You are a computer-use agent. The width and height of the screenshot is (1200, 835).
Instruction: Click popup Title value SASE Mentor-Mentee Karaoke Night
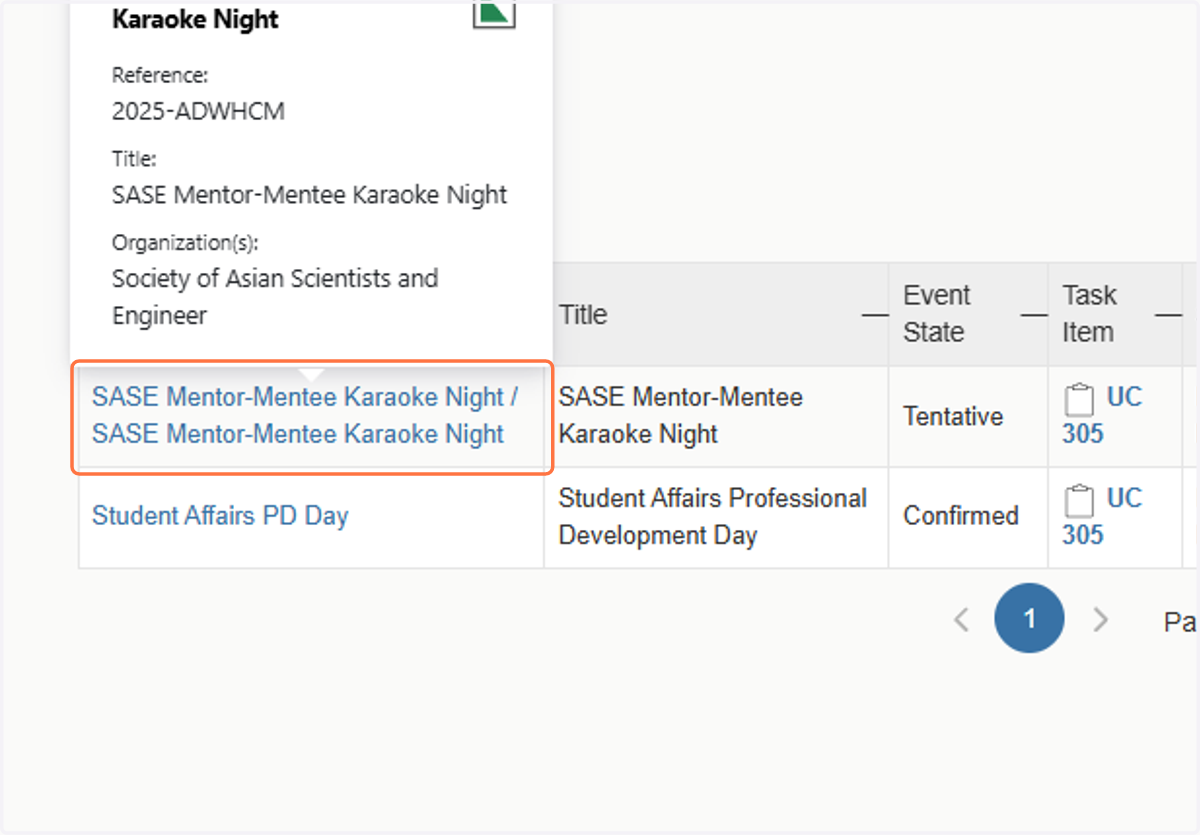click(x=310, y=195)
